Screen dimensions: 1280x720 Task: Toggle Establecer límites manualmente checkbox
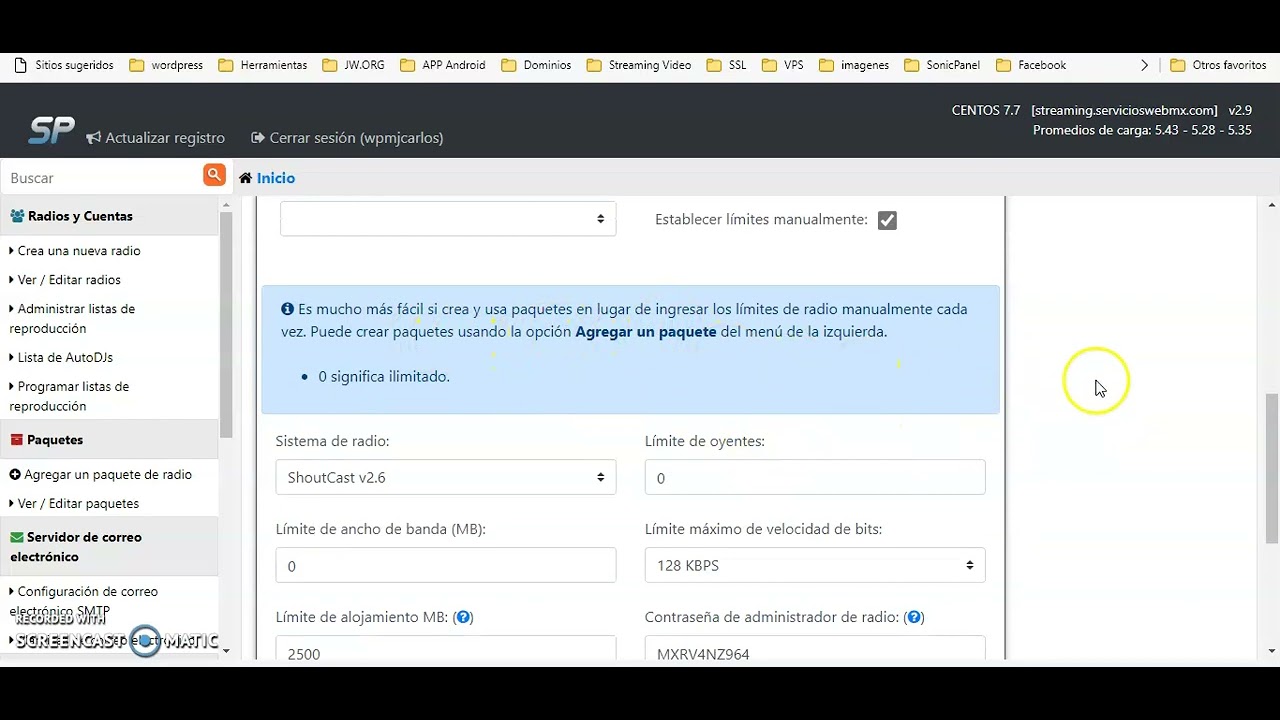[887, 220]
